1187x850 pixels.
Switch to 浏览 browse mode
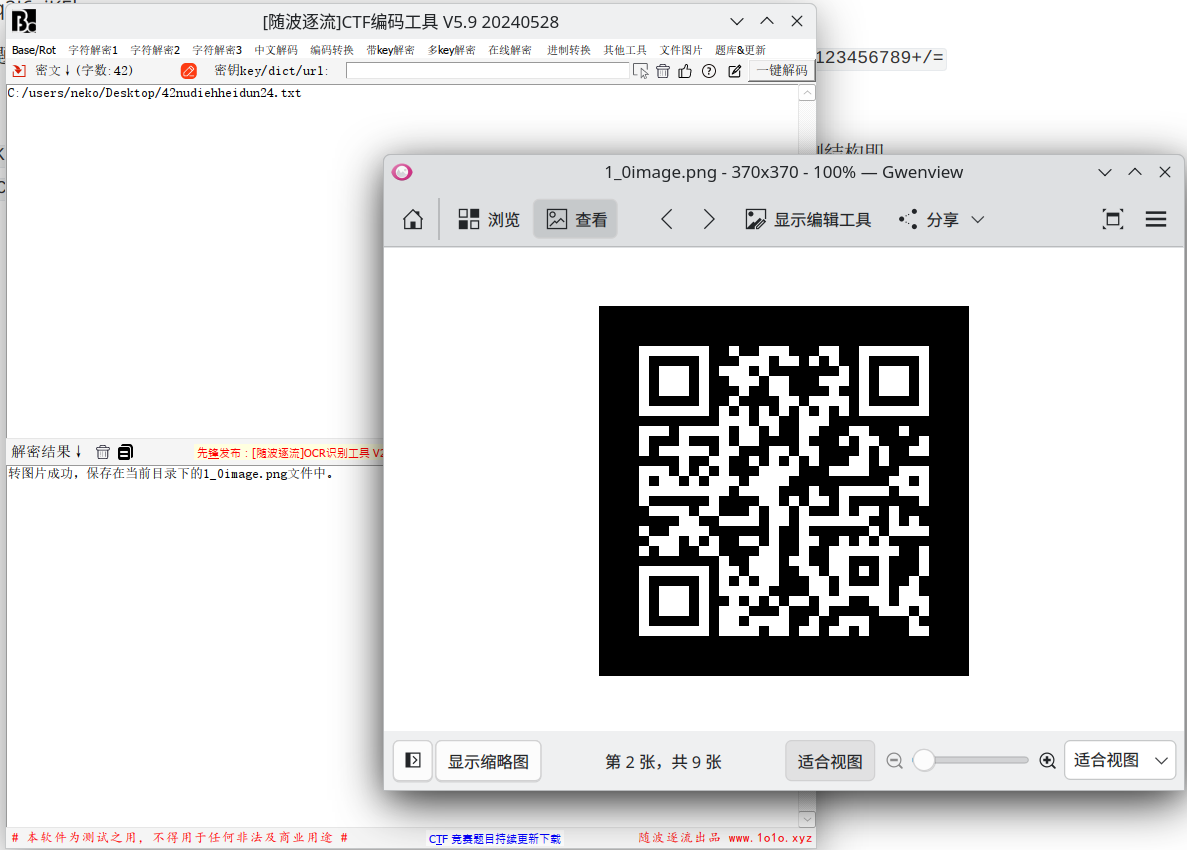tap(489, 220)
